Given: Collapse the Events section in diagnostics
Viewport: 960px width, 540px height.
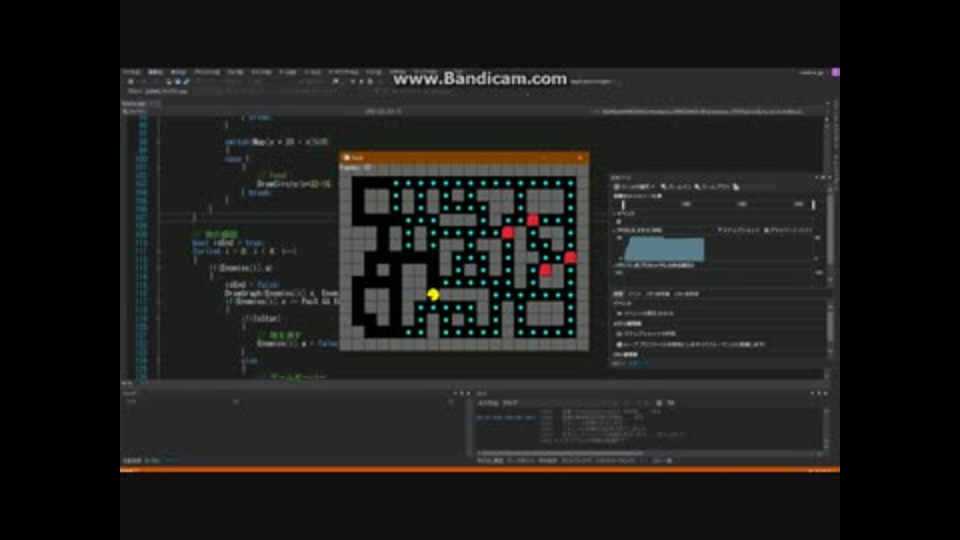Looking at the screenshot, I should 615,213.
